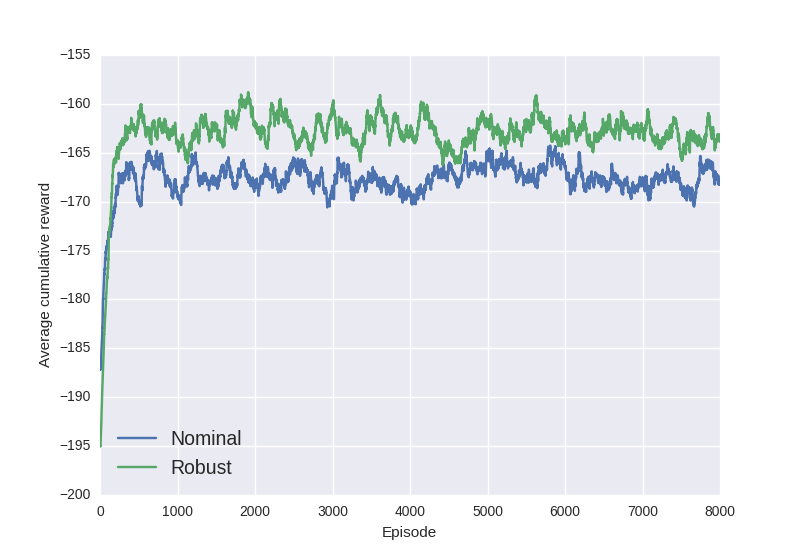
Task: Click the x-axis tick label 5000
Action: click(488, 511)
